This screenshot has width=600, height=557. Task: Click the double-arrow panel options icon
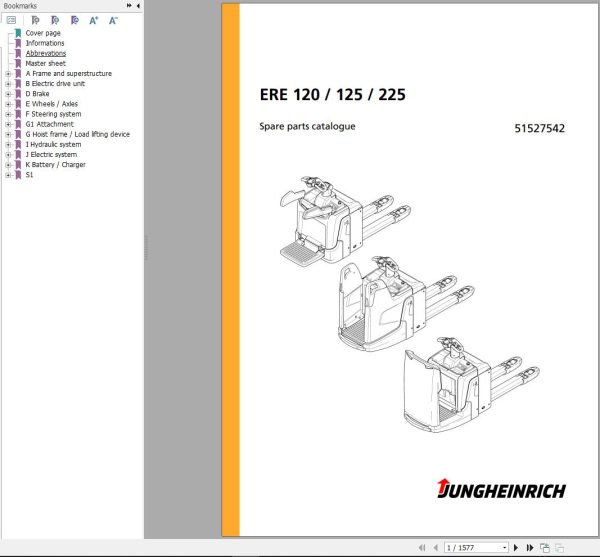[129, 5]
